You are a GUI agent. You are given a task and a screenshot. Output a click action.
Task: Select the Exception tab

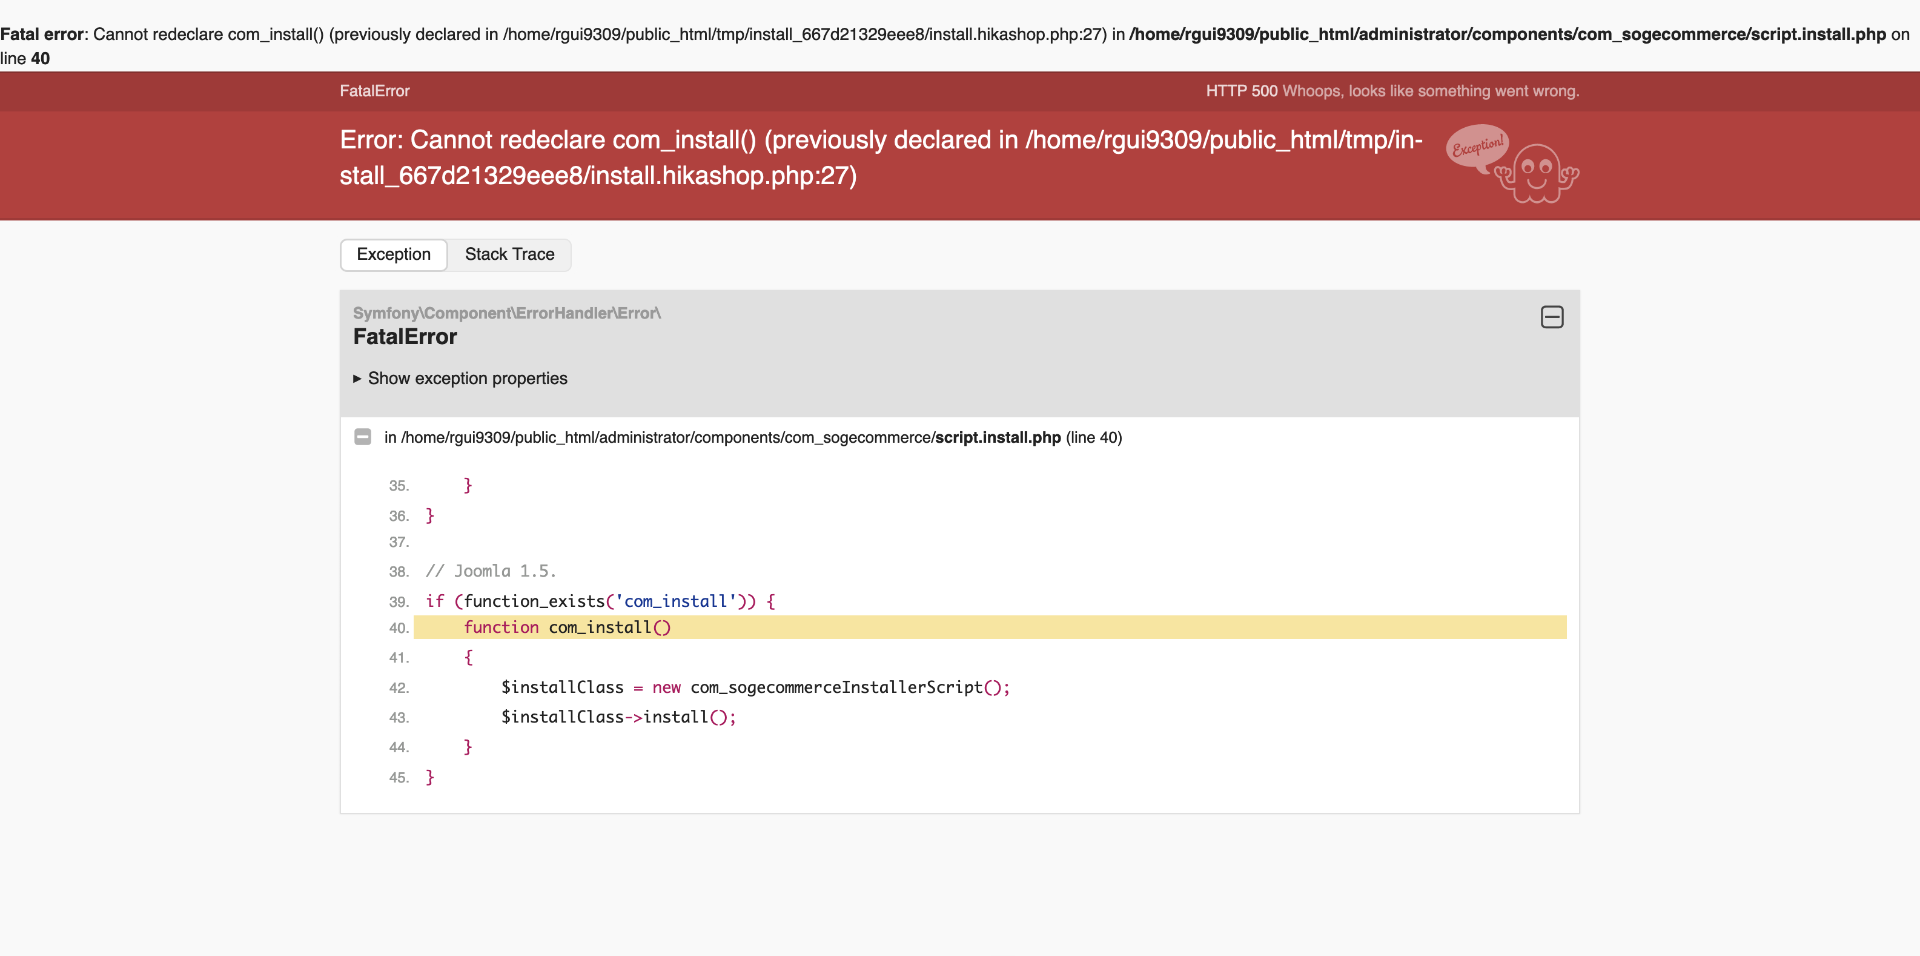coord(394,255)
